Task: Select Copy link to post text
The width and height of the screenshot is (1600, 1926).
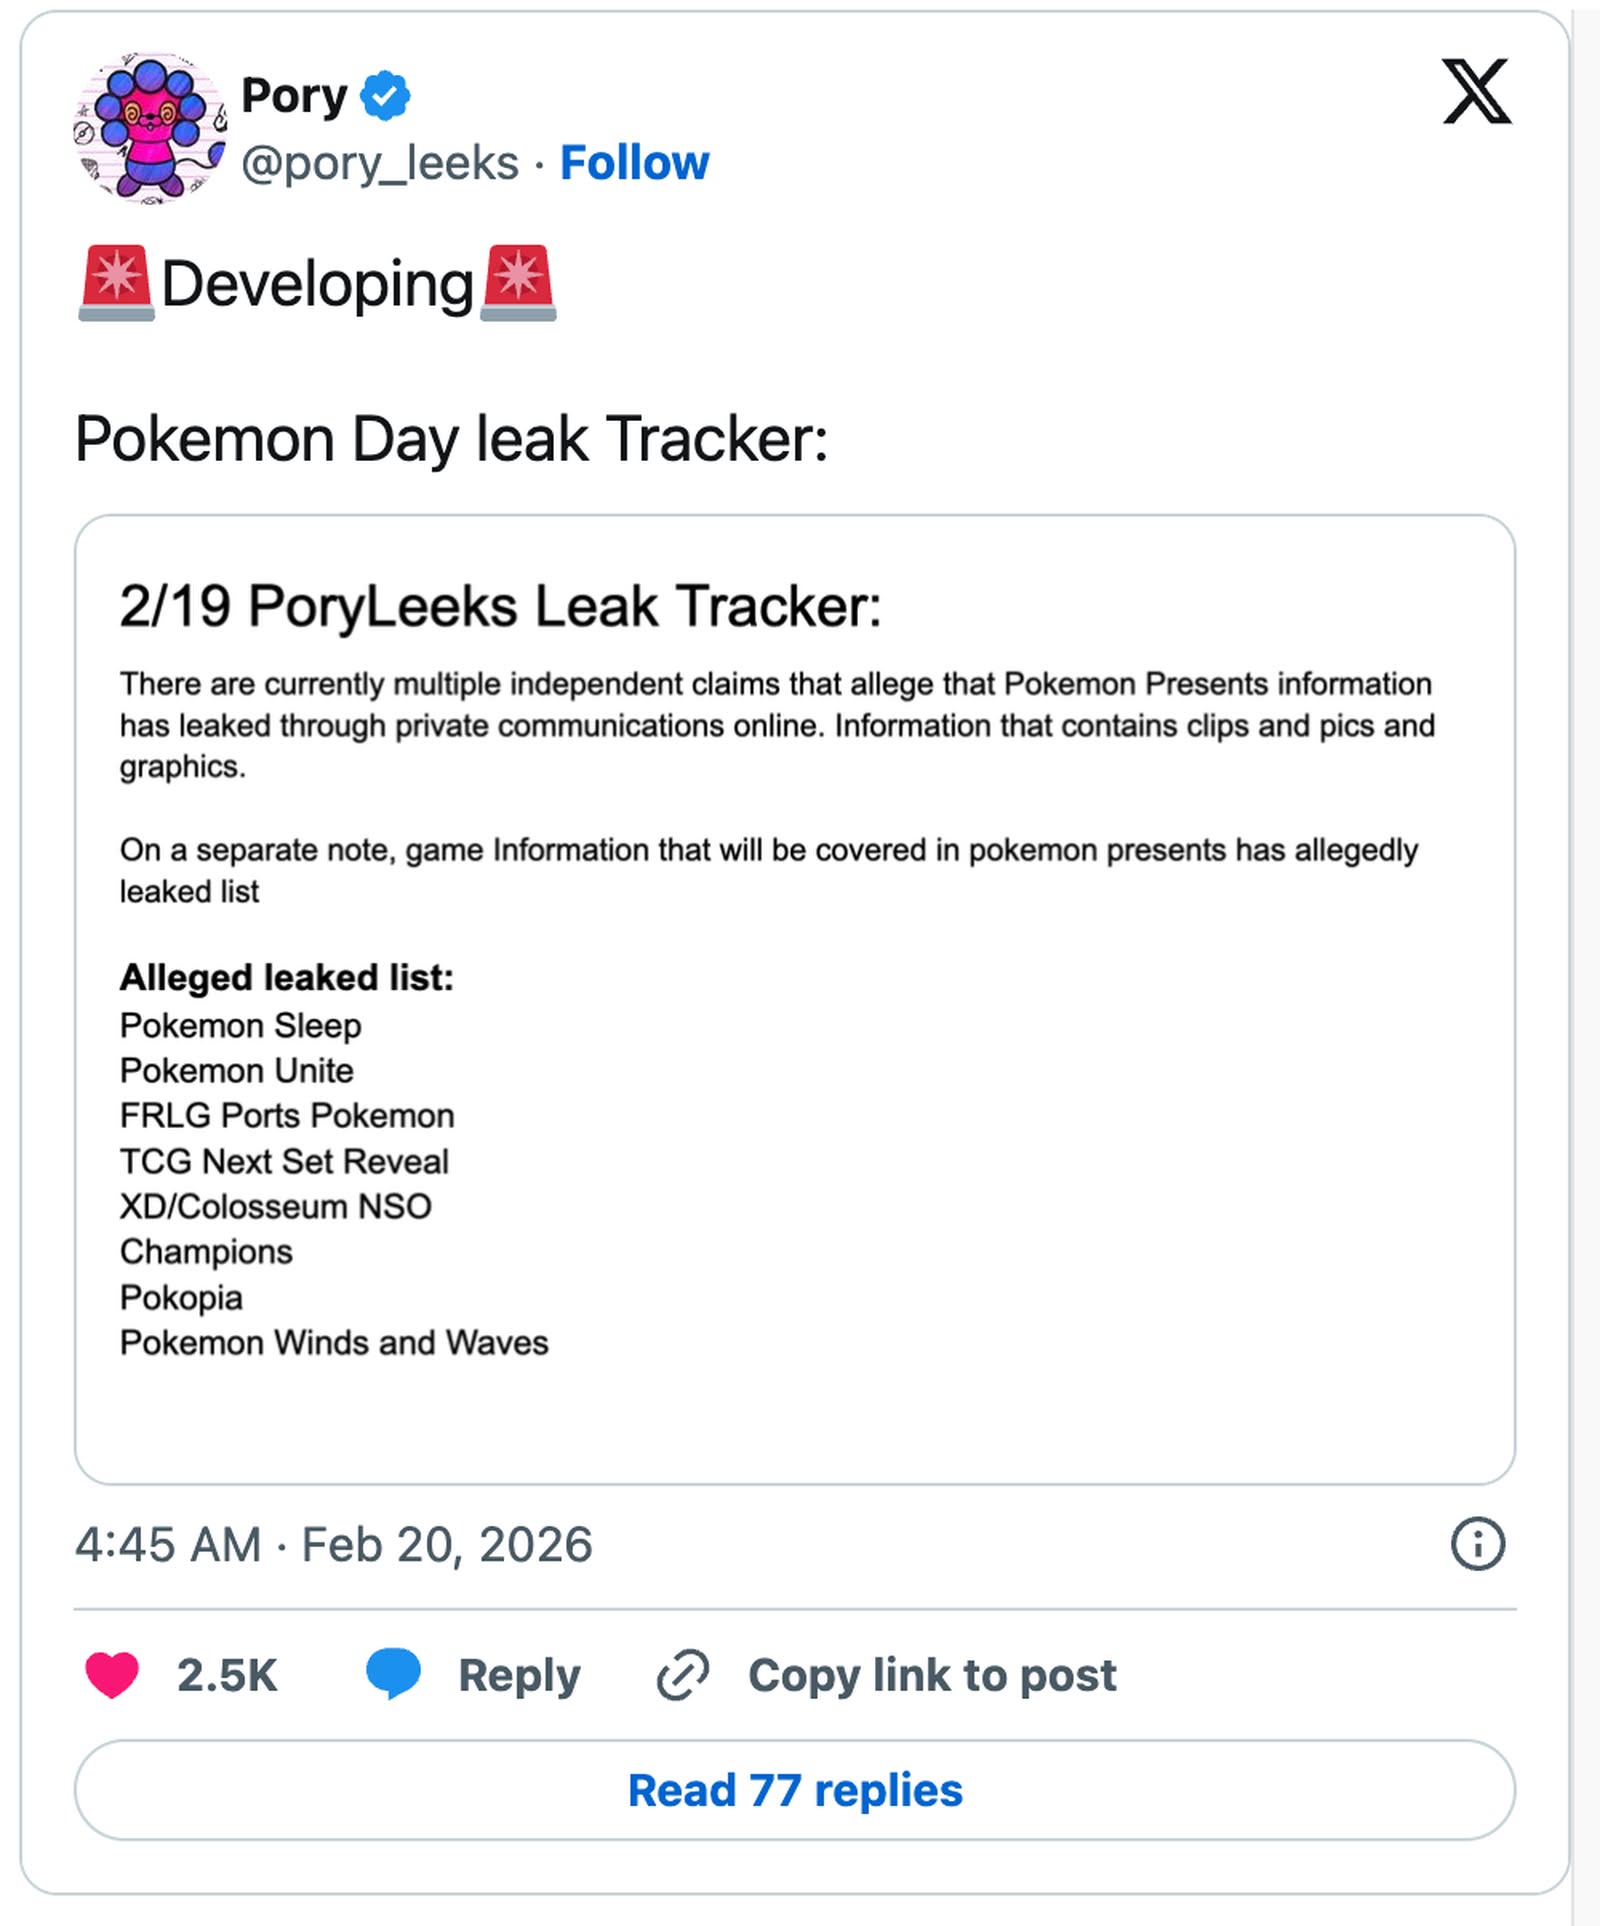Action: click(x=932, y=1675)
